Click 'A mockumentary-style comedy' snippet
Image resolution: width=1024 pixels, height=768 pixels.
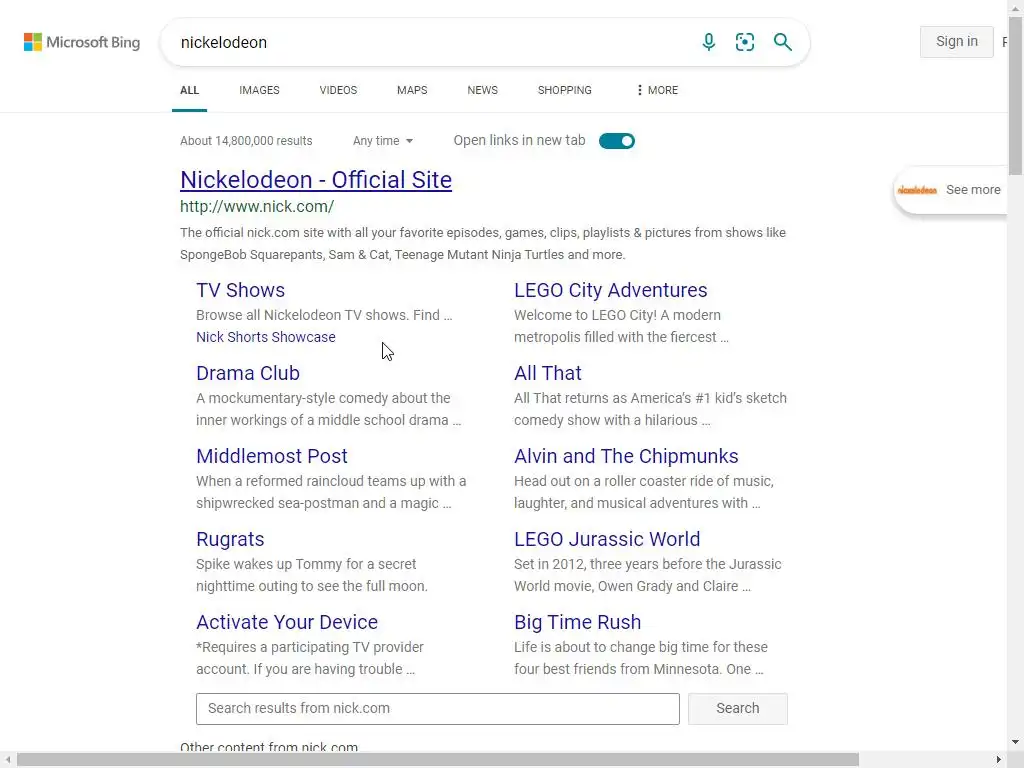click(328, 409)
